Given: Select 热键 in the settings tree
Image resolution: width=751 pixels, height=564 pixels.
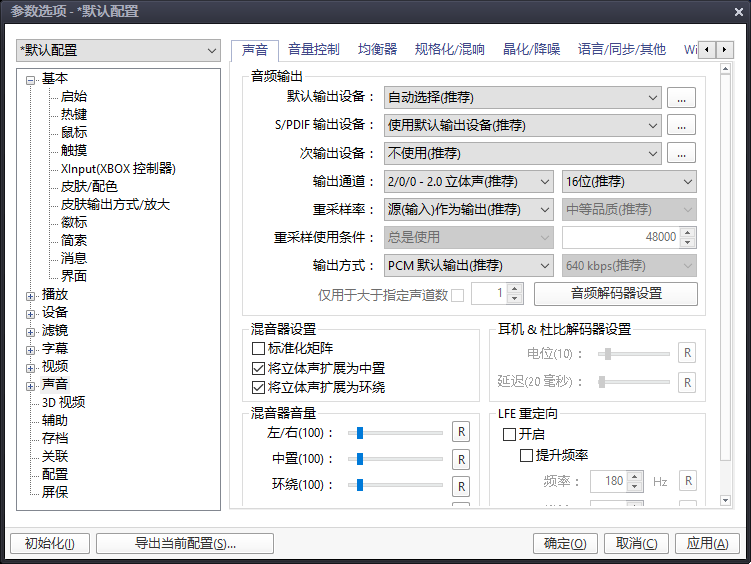Looking at the screenshot, I should tap(74, 115).
